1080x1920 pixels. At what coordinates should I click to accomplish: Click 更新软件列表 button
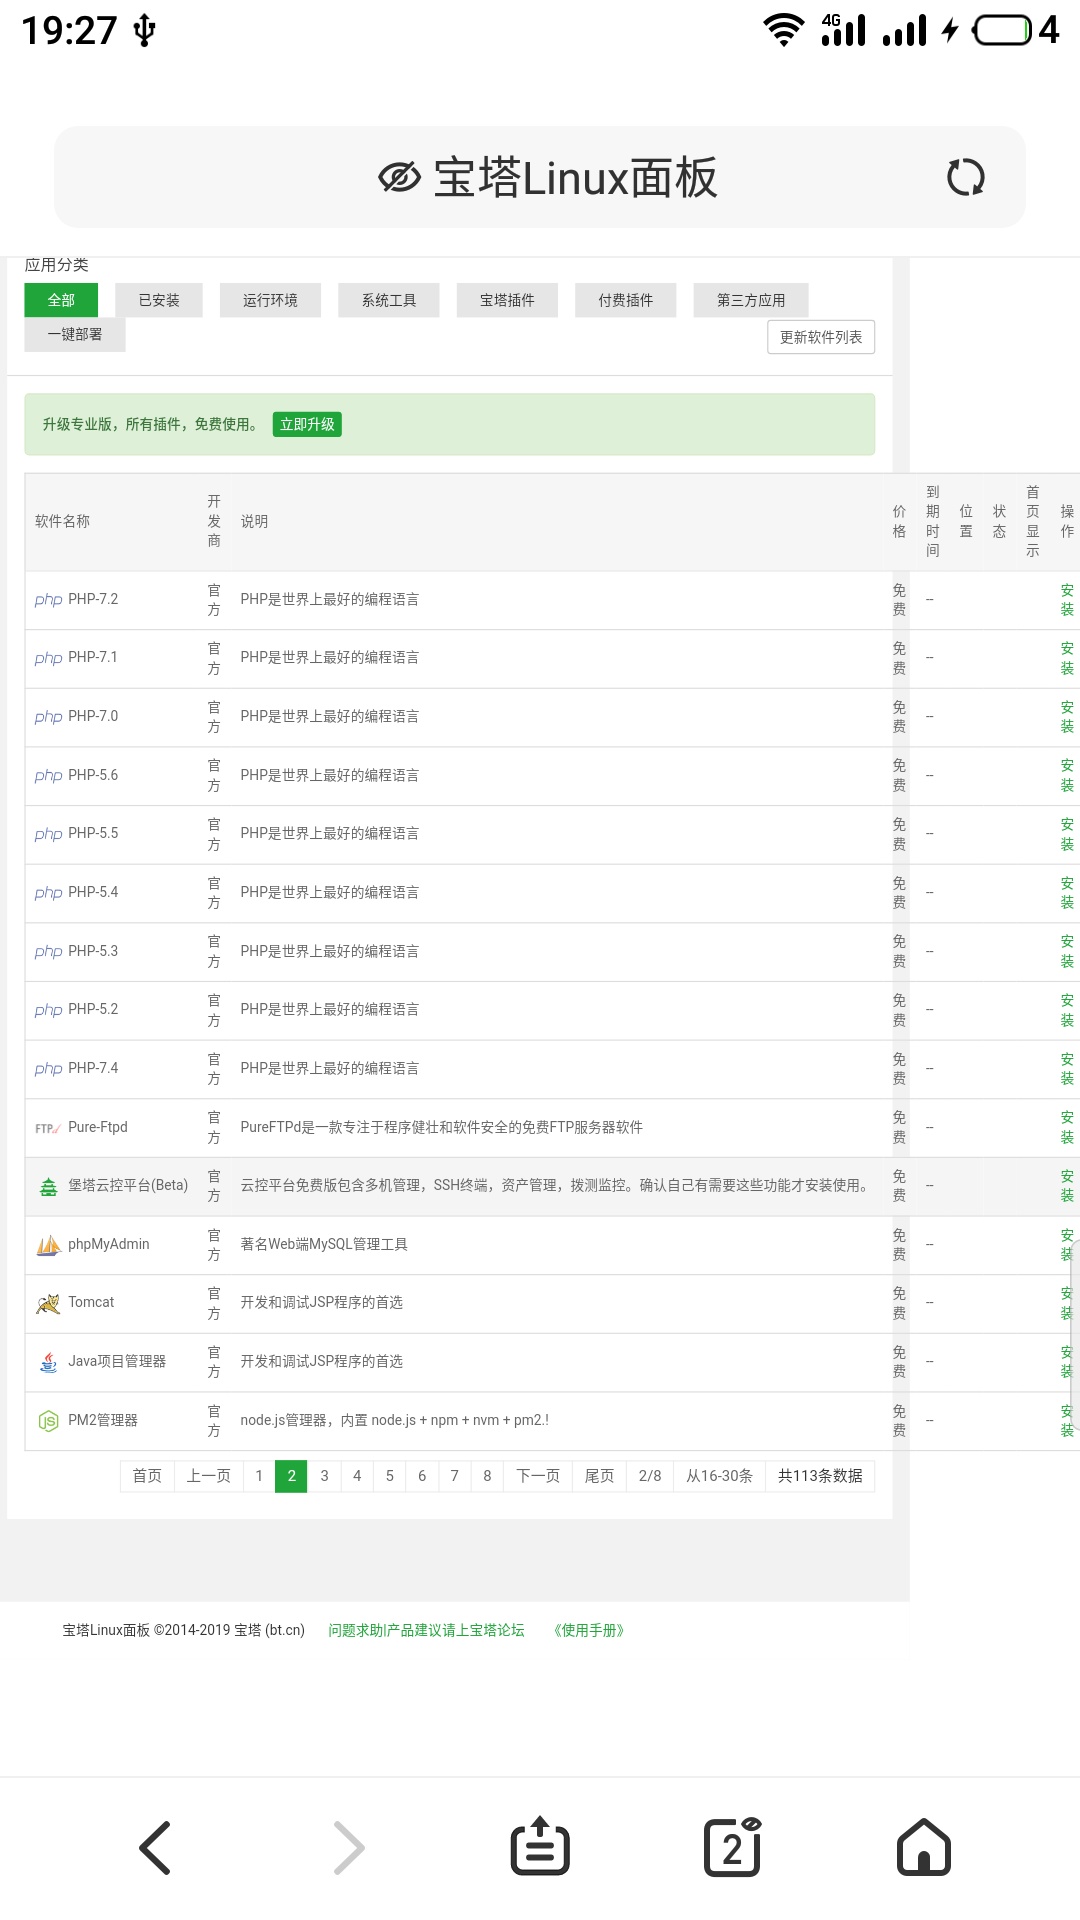coord(821,337)
